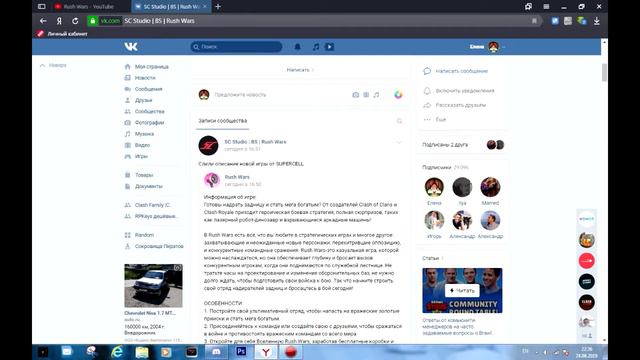
Task: Open Music in left sidebar
Action: [144, 134]
